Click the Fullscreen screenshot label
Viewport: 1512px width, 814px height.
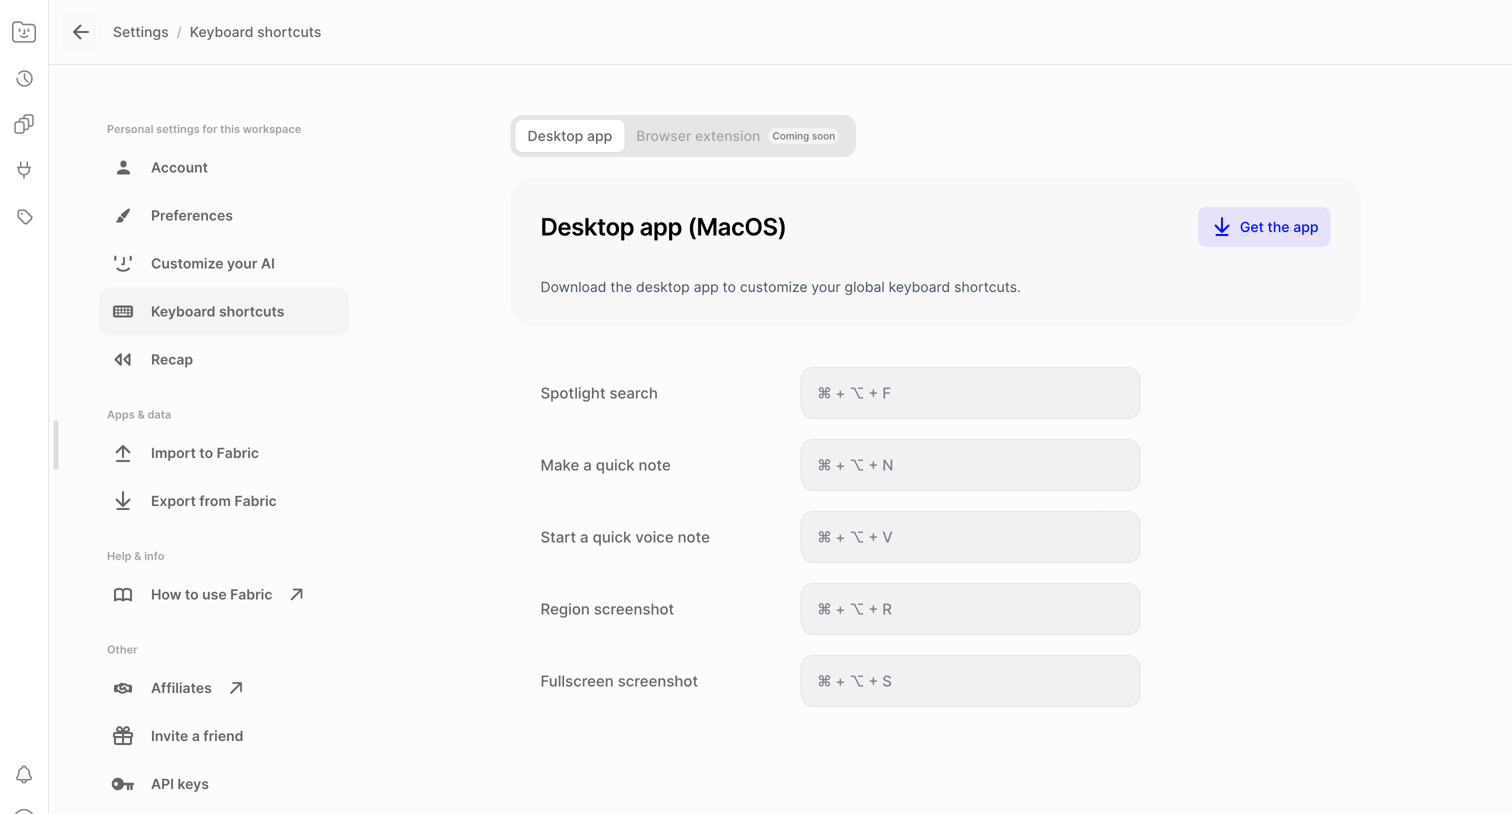click(x=619, y=681)
